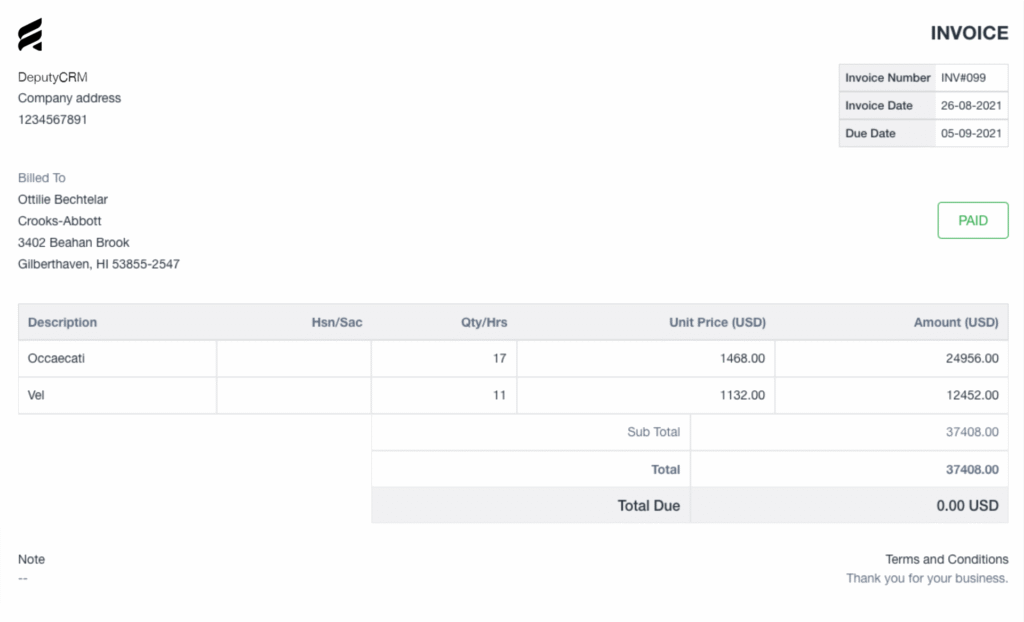Click the Sub Total value 37408.00
This screenshot has height=622, width=1024.
(x=971, y=432)
